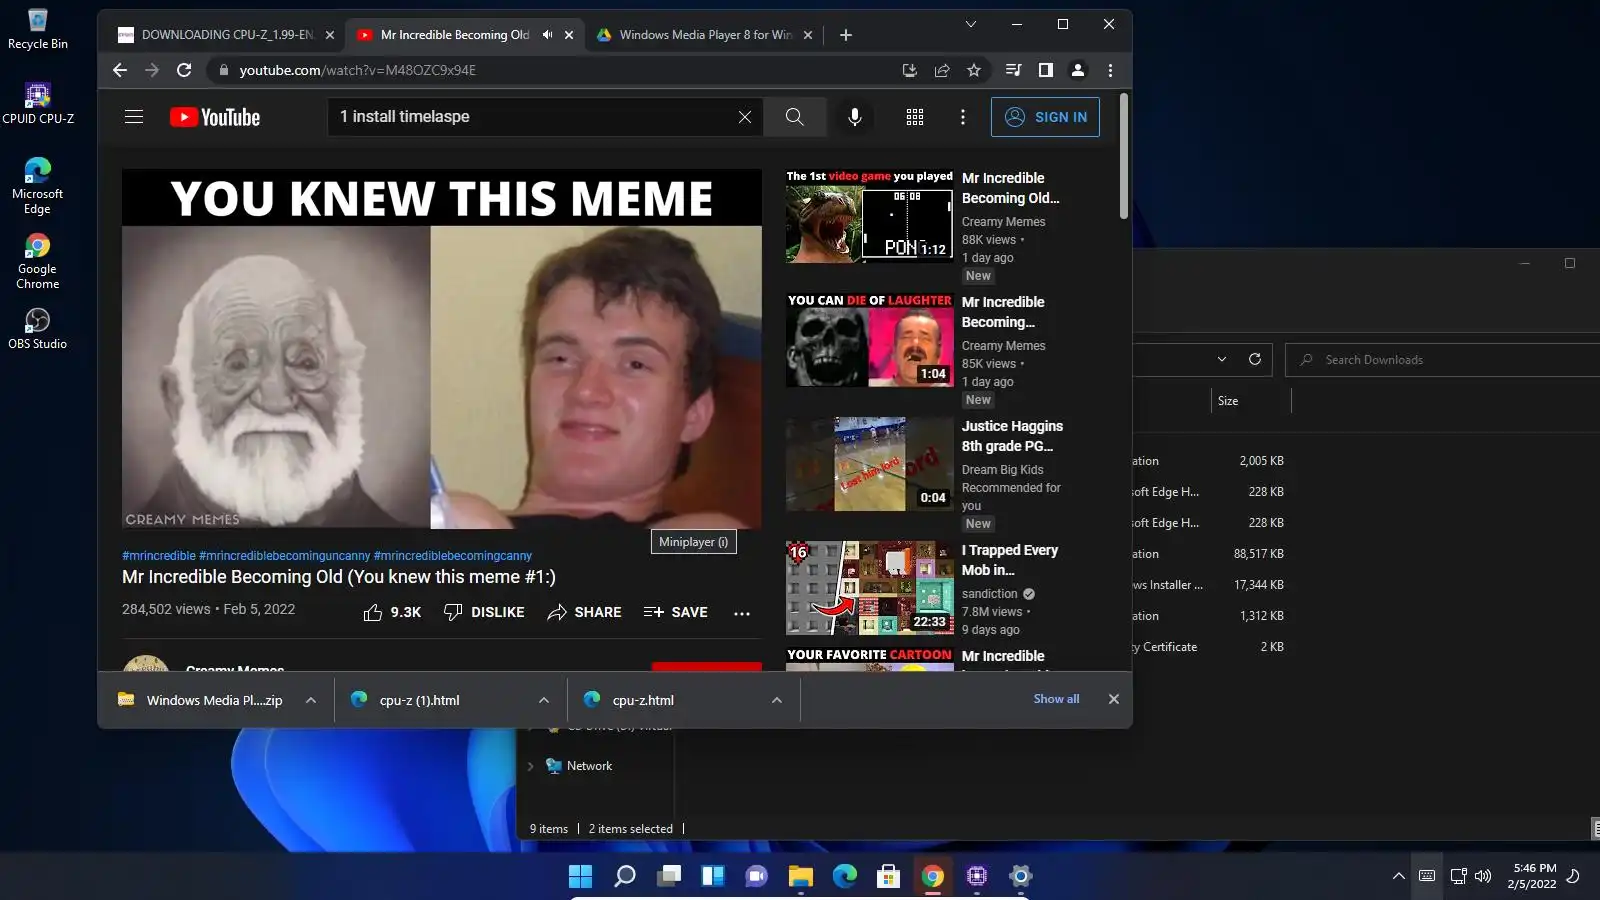Open File Explorer from the taskbar
The width and height of the screenshot is (1600, 900).
(x=801, y=877)
